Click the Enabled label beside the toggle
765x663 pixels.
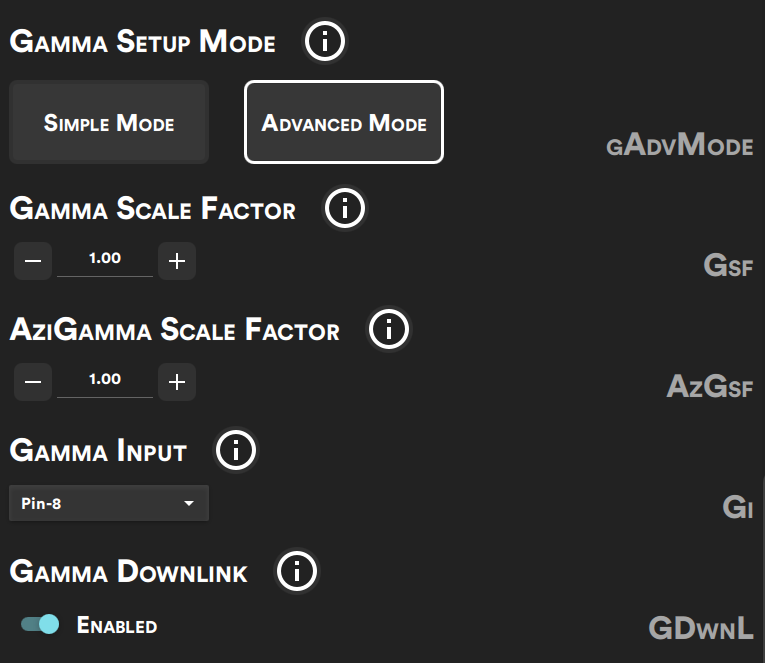click(117, 625)
